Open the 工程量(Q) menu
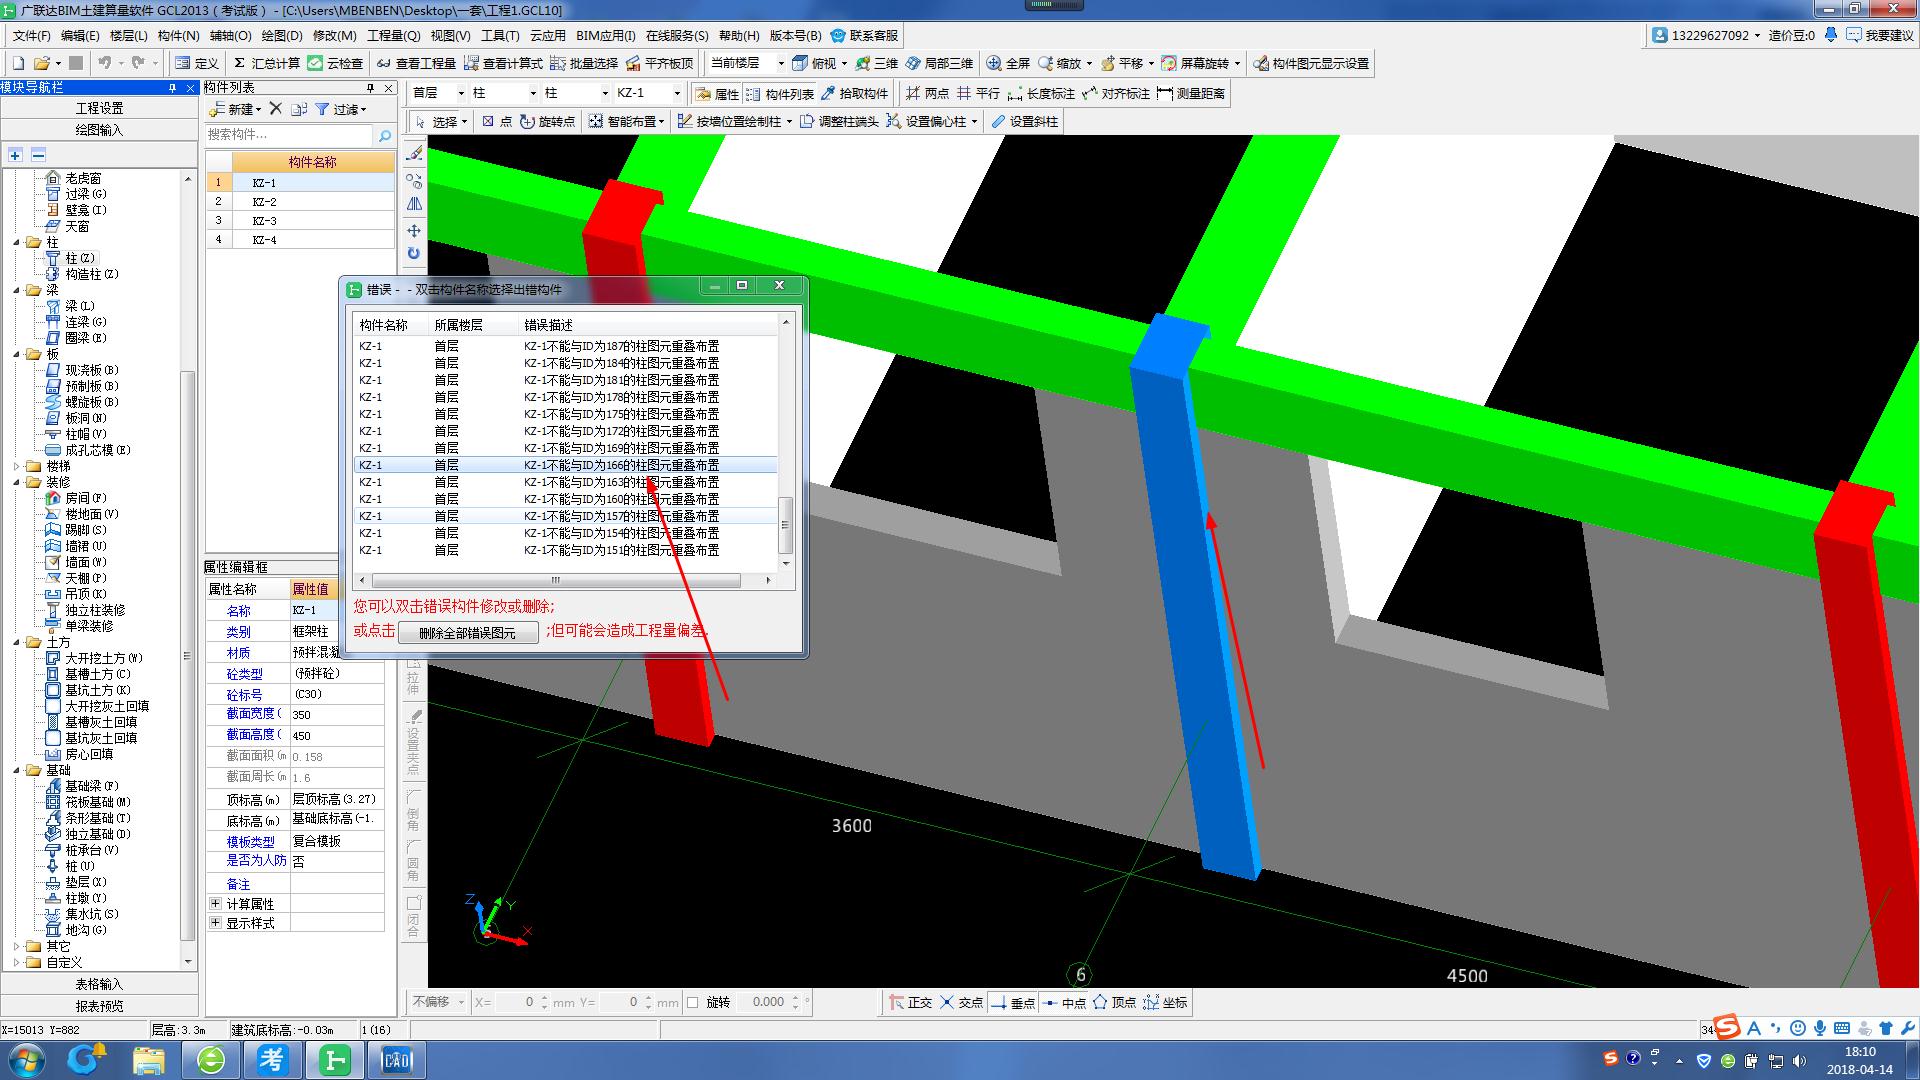The width and height of the screenshot is (1920, 1080). click(393, 36)
